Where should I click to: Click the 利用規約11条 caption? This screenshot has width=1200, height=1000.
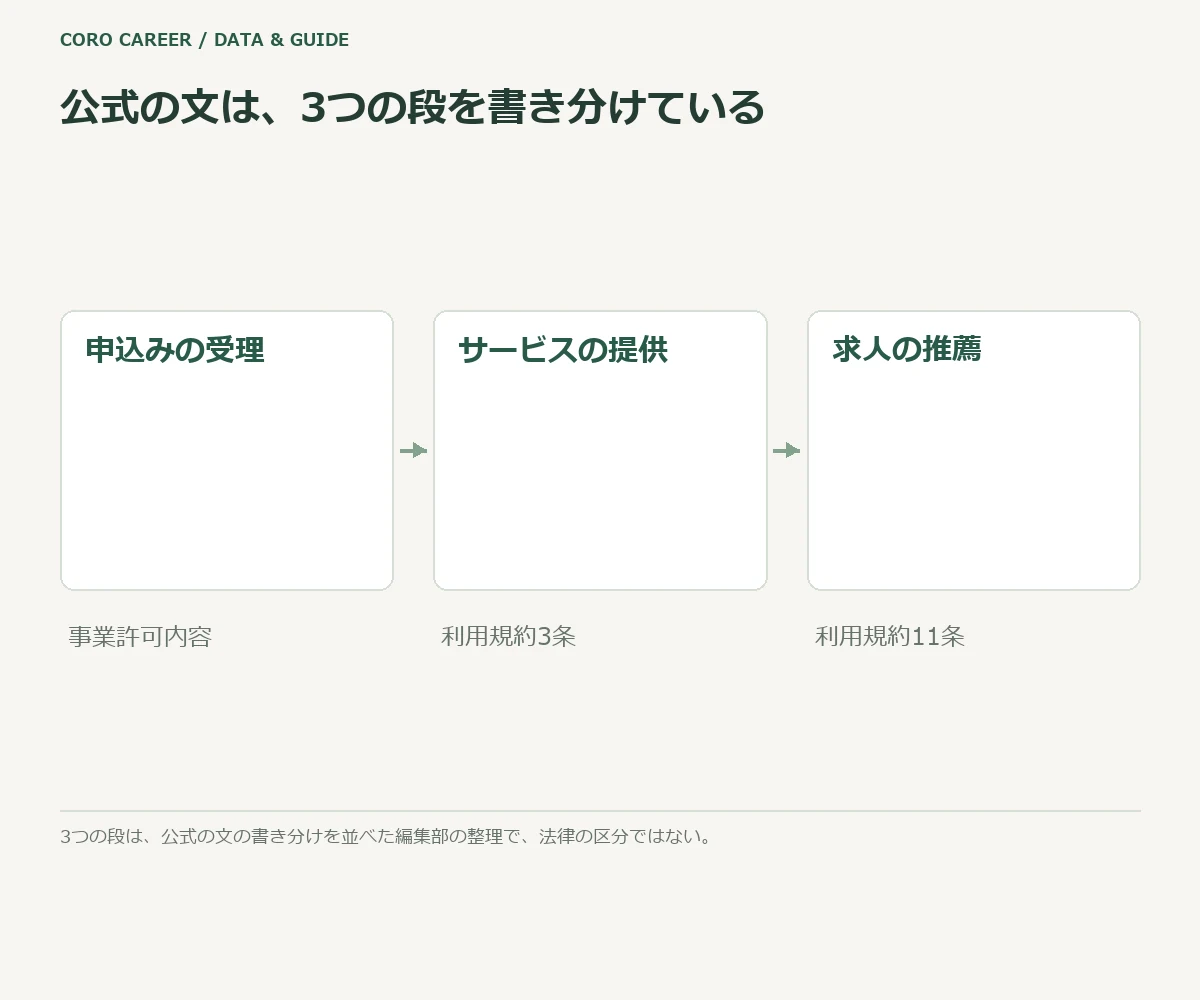click(x=889, y=636)
